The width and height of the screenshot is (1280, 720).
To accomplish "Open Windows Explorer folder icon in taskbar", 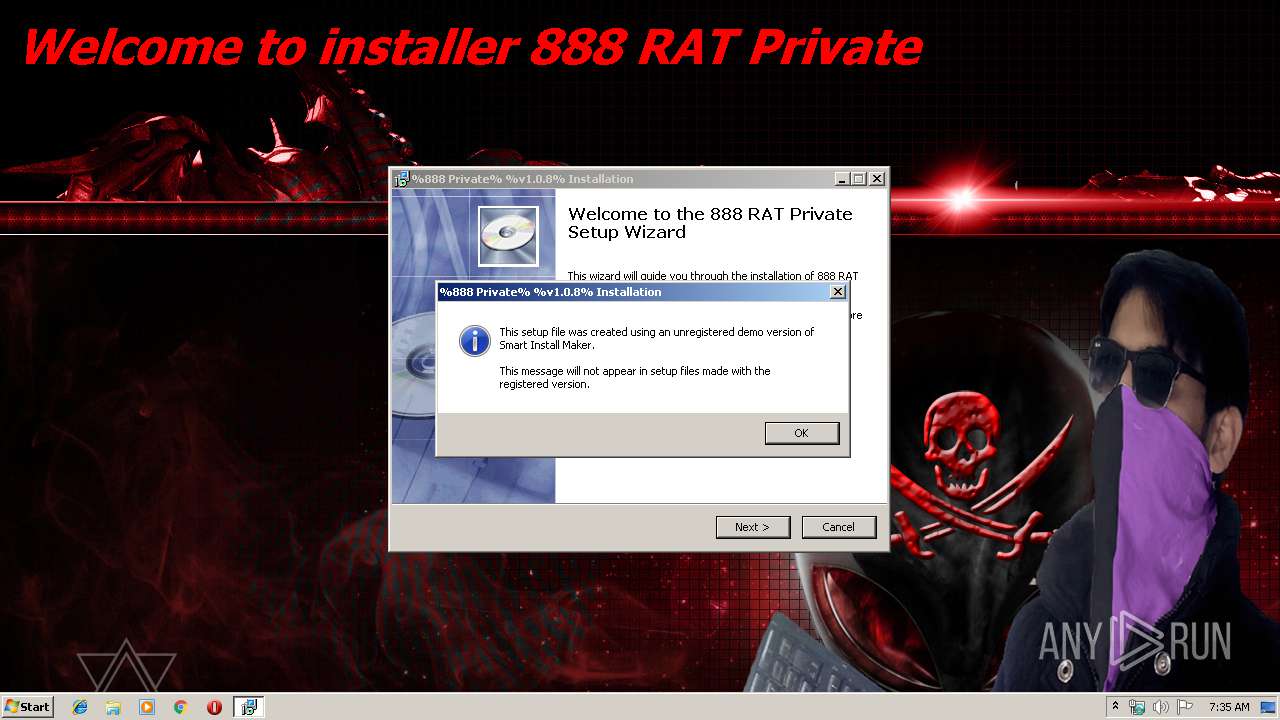I will [x=113, y=707].
